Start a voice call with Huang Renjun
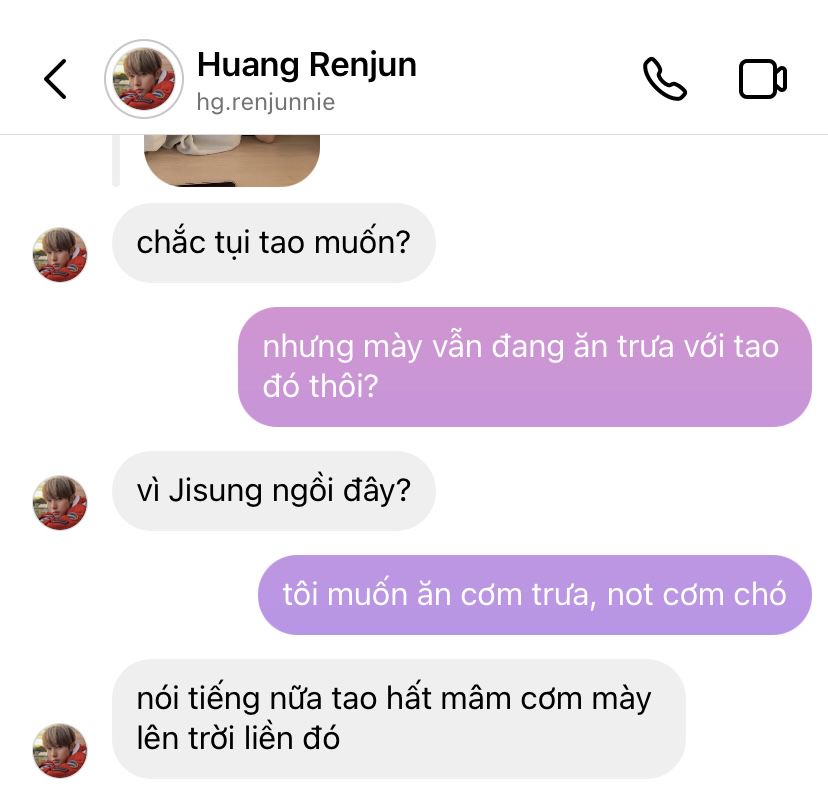 [664, 79]
